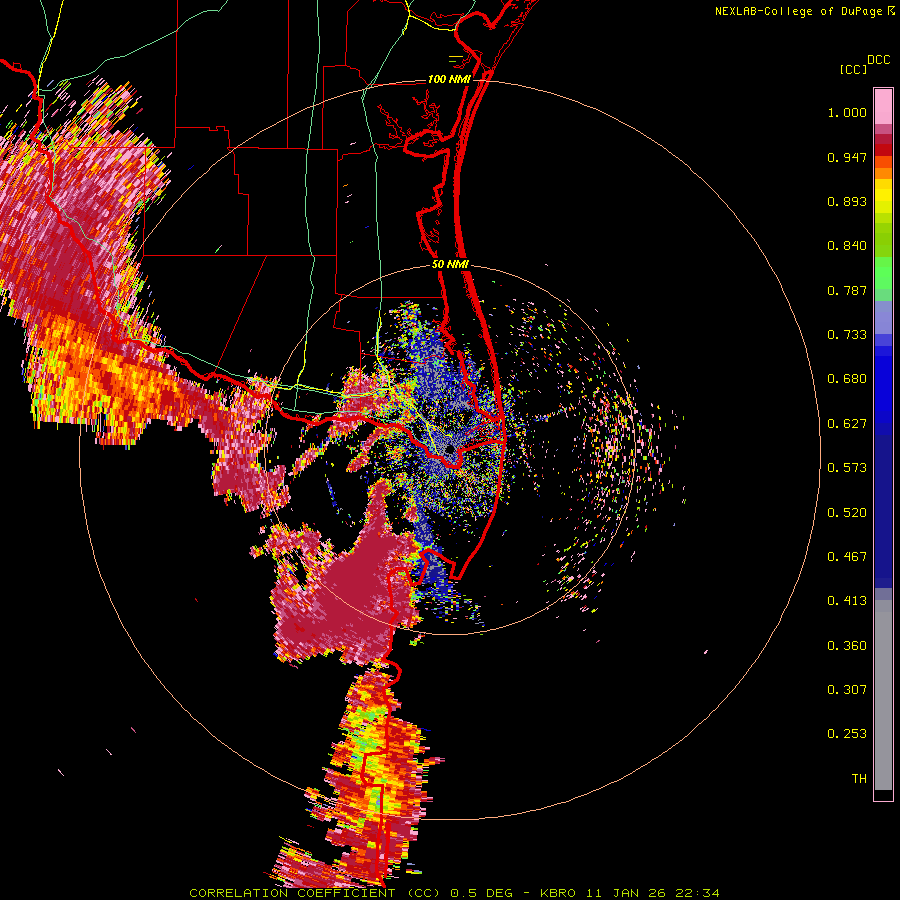
Task: Click the 0.893 color scale value
Action: (x=847, y=201)
